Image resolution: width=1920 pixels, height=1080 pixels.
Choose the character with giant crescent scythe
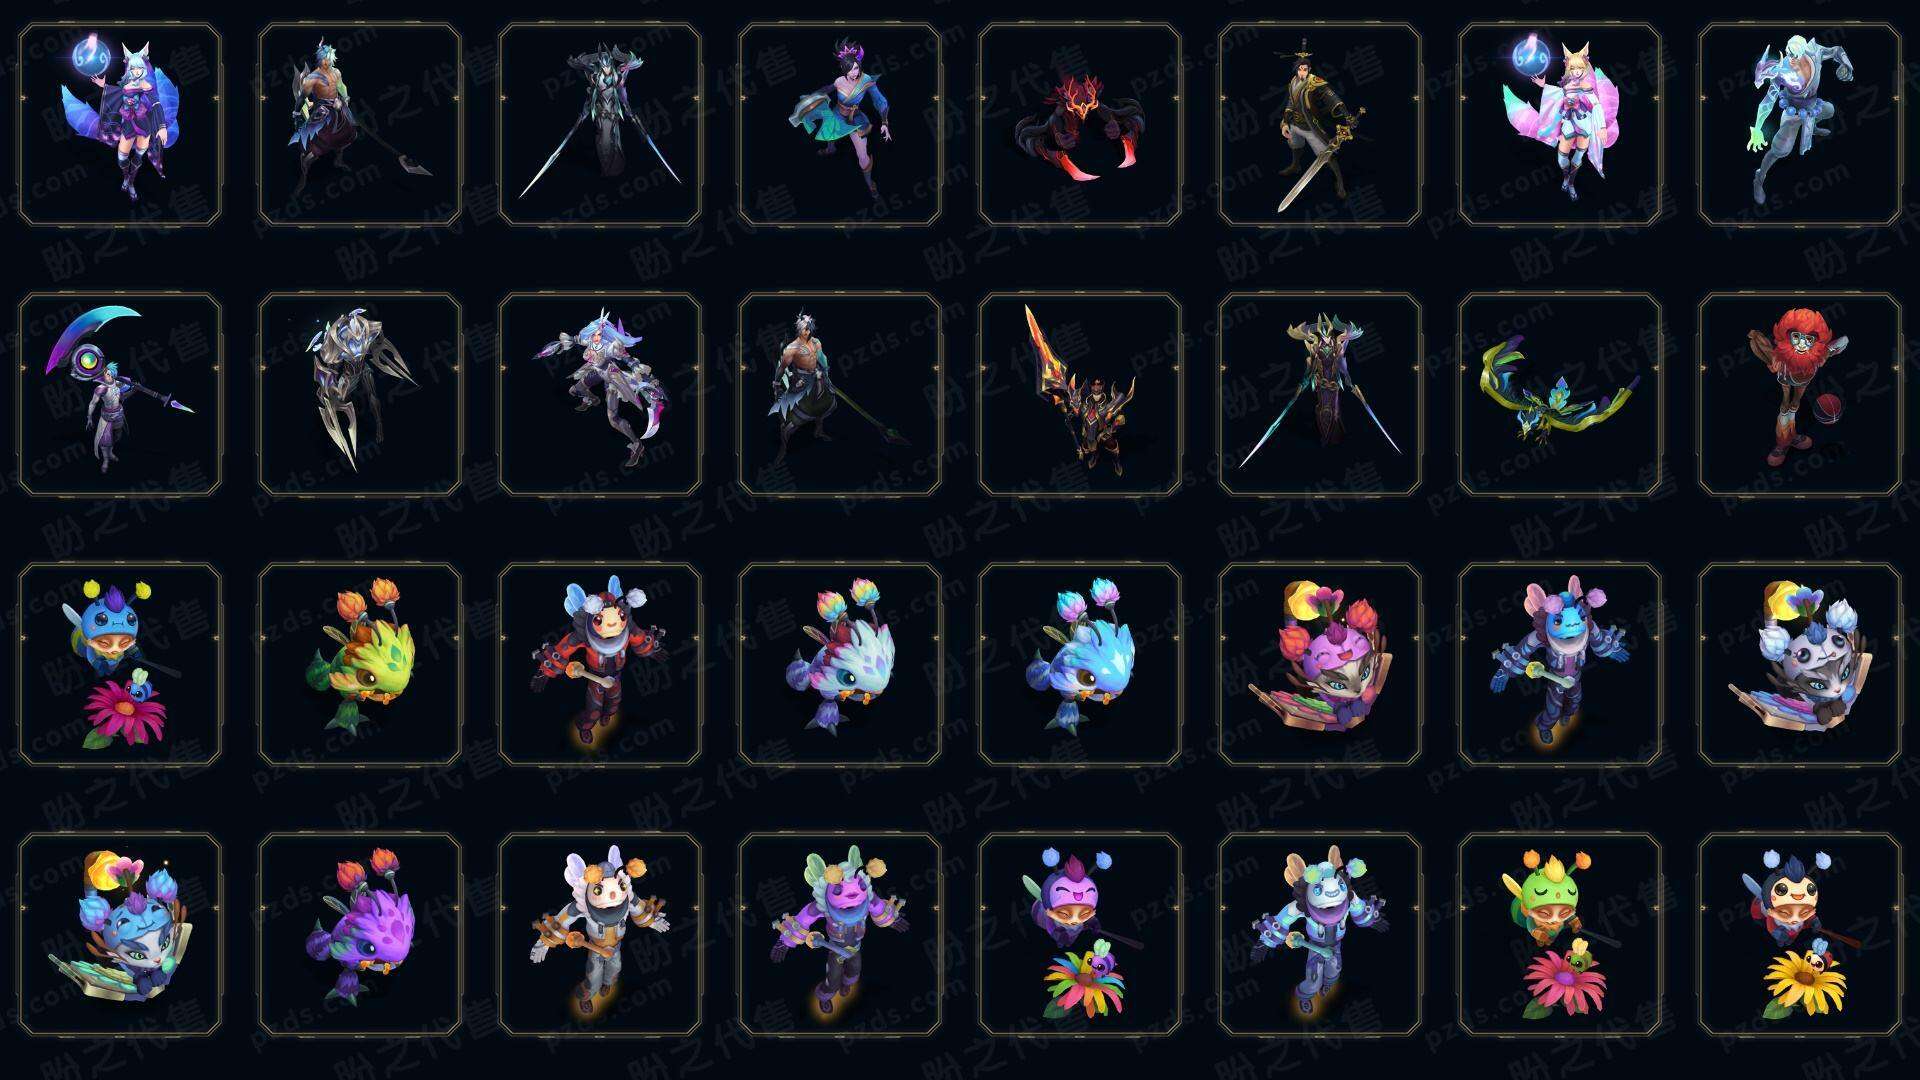point(120,394)
